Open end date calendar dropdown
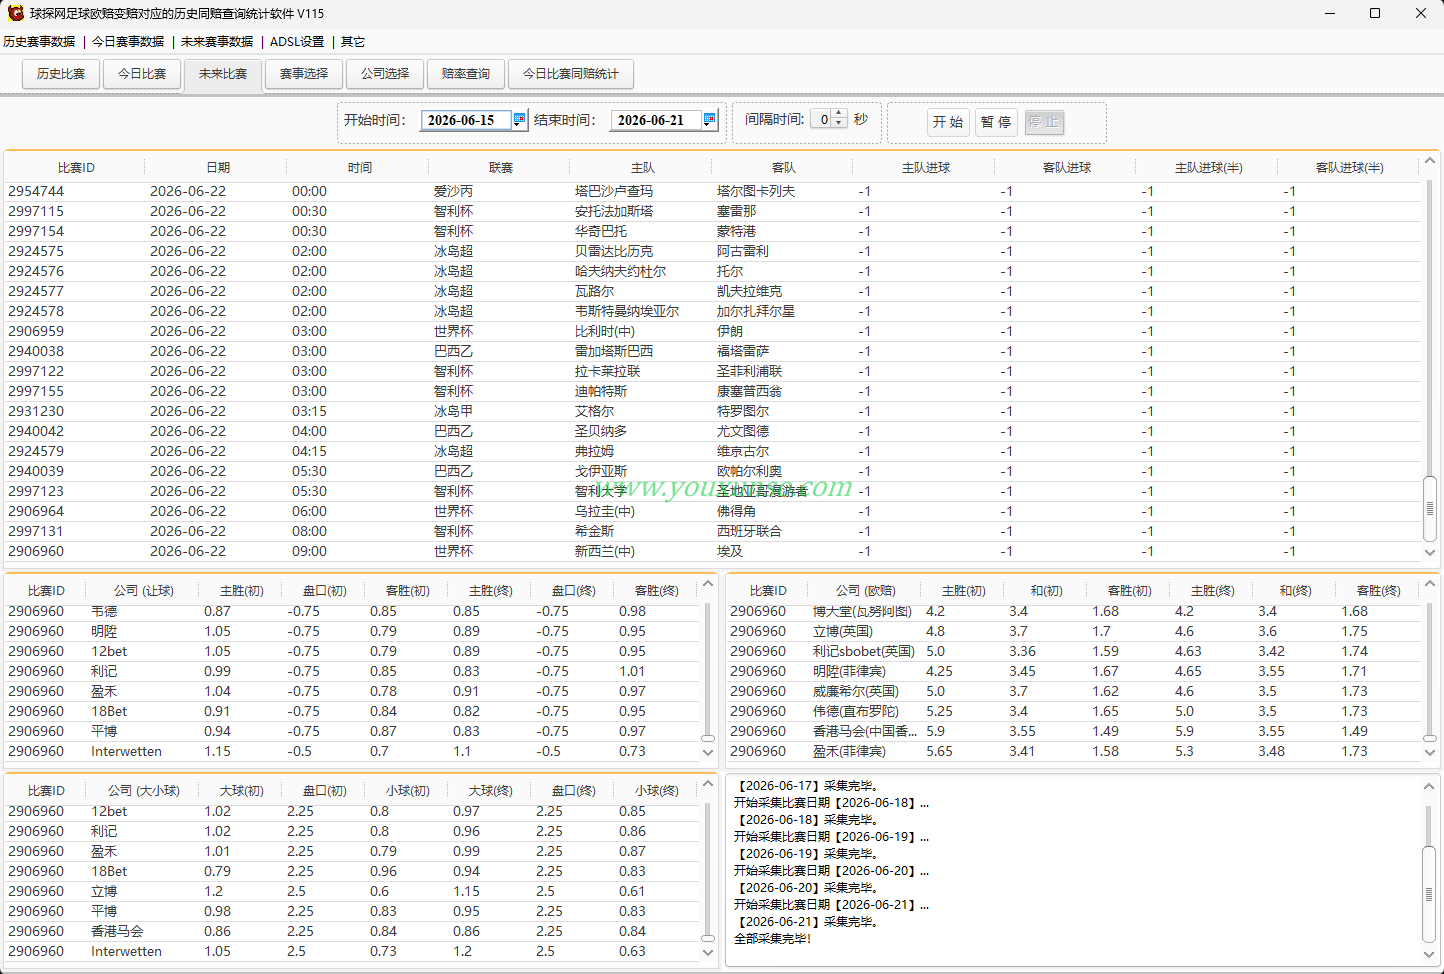The width and height of the screenshot is (1444, 974). (709, 120)
